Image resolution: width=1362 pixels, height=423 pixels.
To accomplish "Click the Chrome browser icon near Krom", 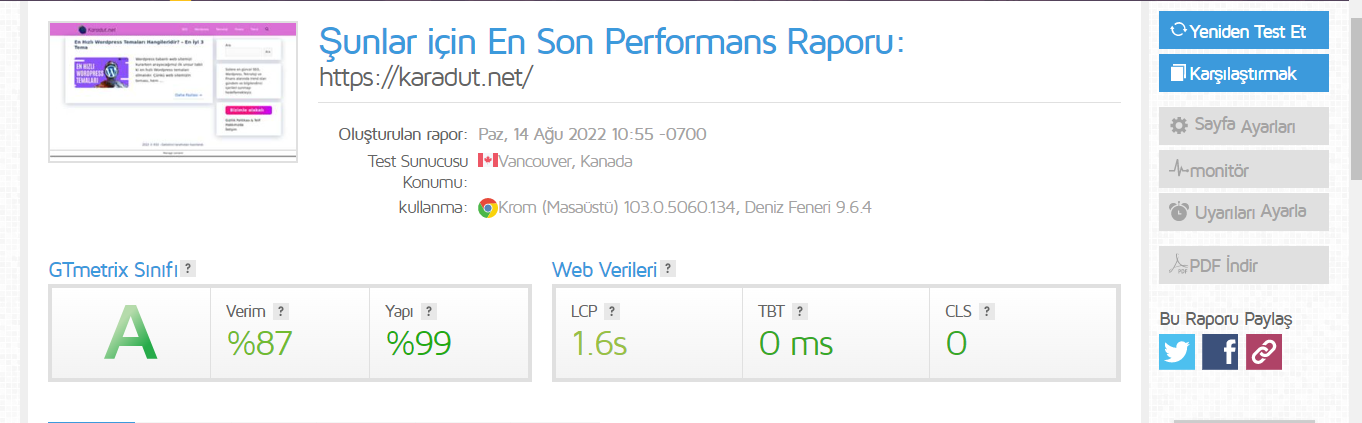I will [x=488, y=208].
